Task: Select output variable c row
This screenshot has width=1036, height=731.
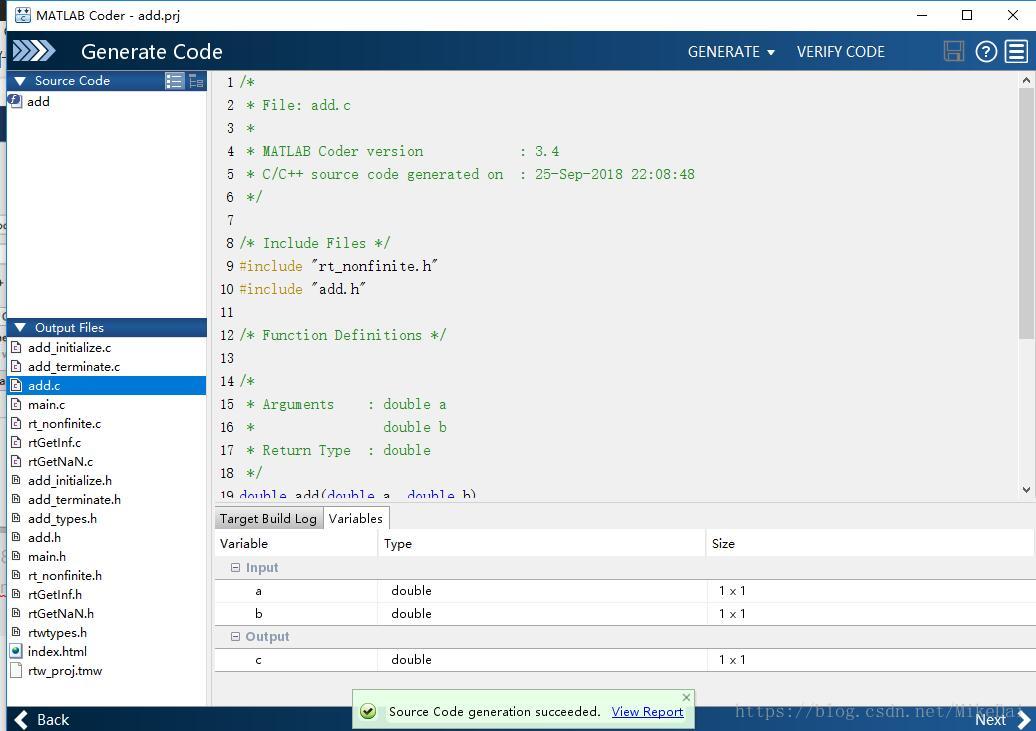Action: click(624, 660)
